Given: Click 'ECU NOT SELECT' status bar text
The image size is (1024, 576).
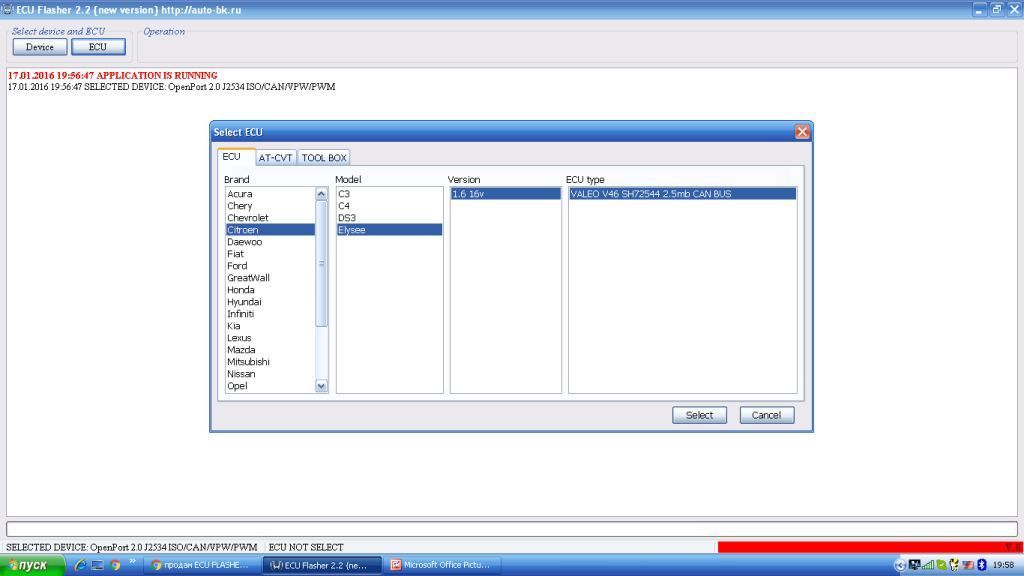Looking at the screenshot, I should click(306, 547).
